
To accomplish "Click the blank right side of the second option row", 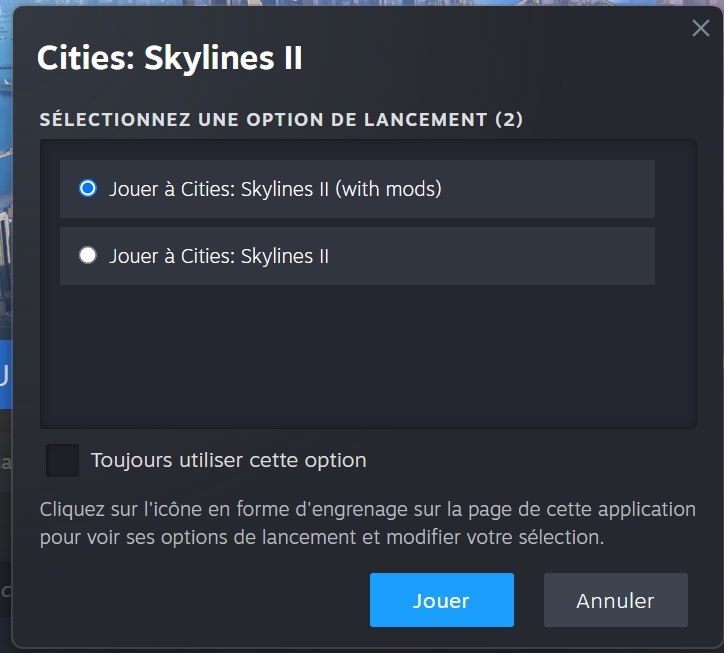I will click(500, 257).
